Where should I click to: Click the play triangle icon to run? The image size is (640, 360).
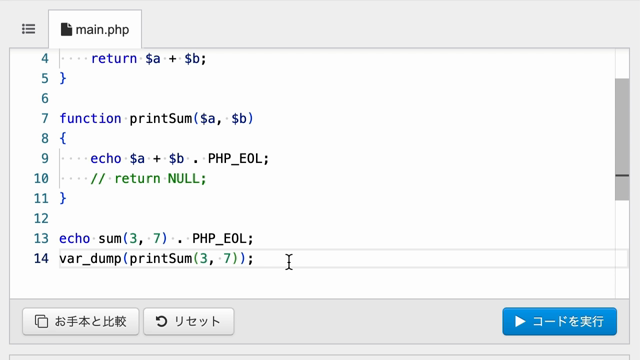point(520,321)
